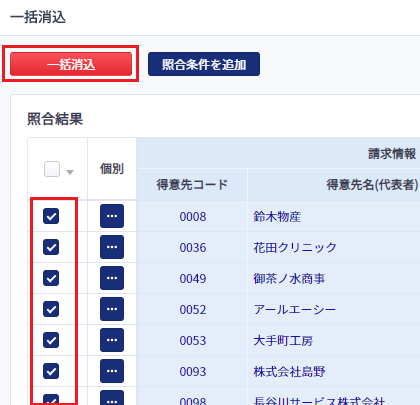Uncheck the checkbox for code 0049

point(51,278)
